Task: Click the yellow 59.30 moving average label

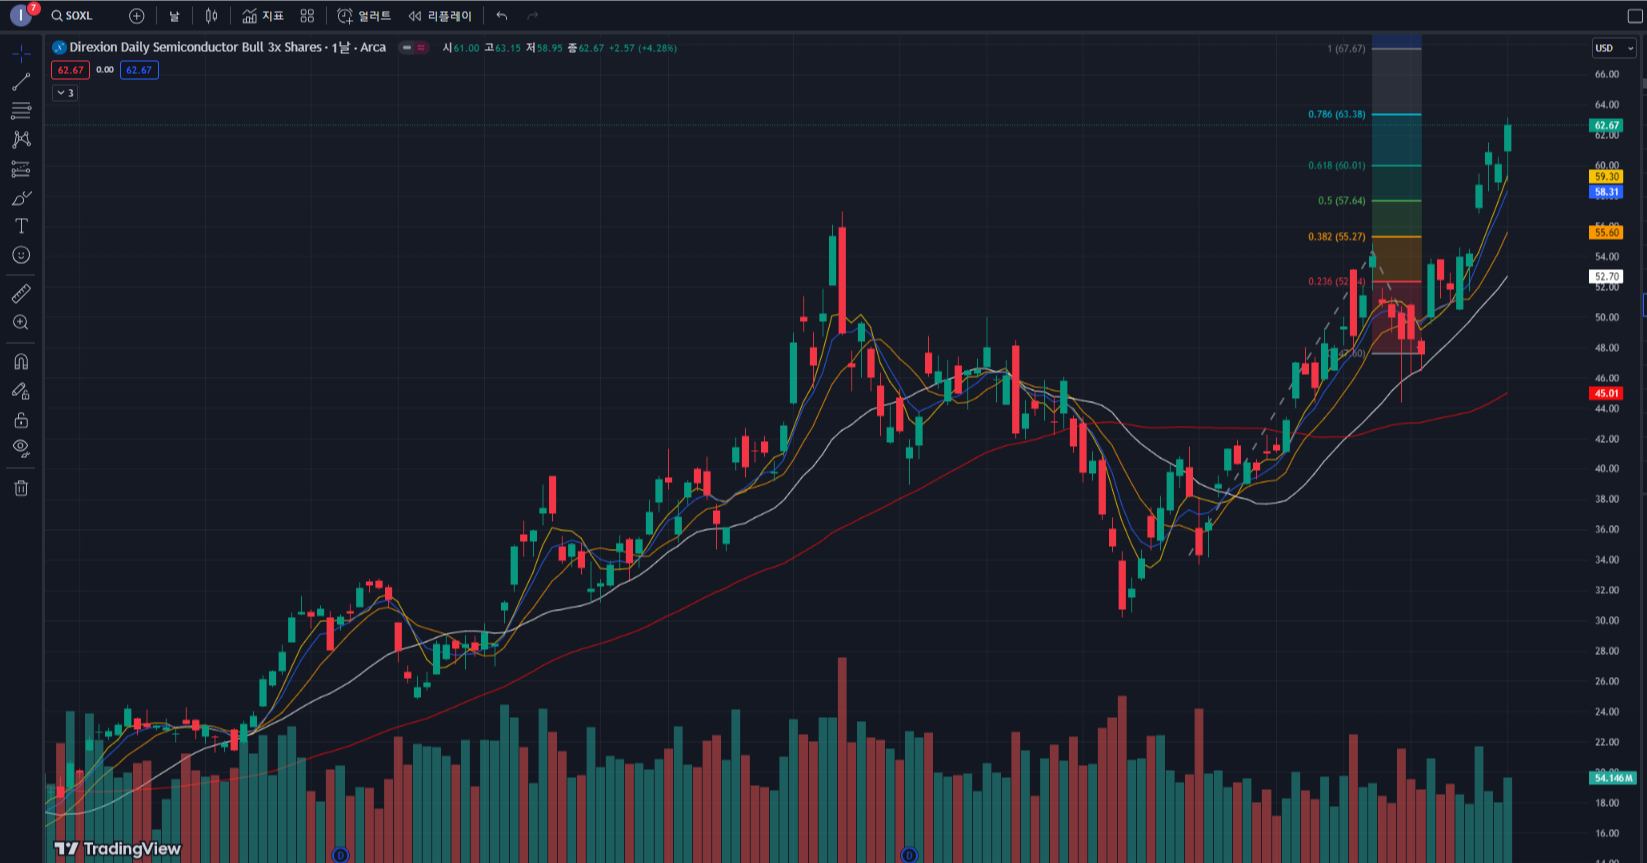Action: 1606,177
